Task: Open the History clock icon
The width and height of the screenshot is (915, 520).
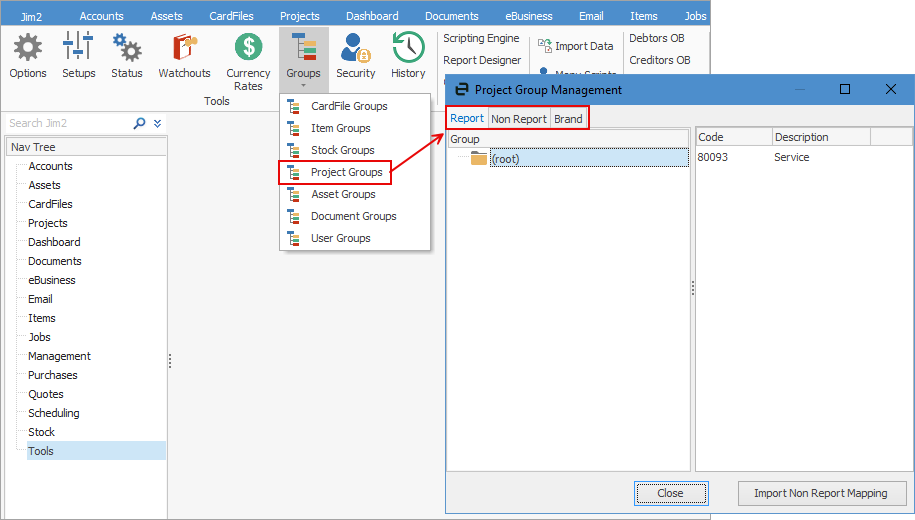Action: [408, 47]
